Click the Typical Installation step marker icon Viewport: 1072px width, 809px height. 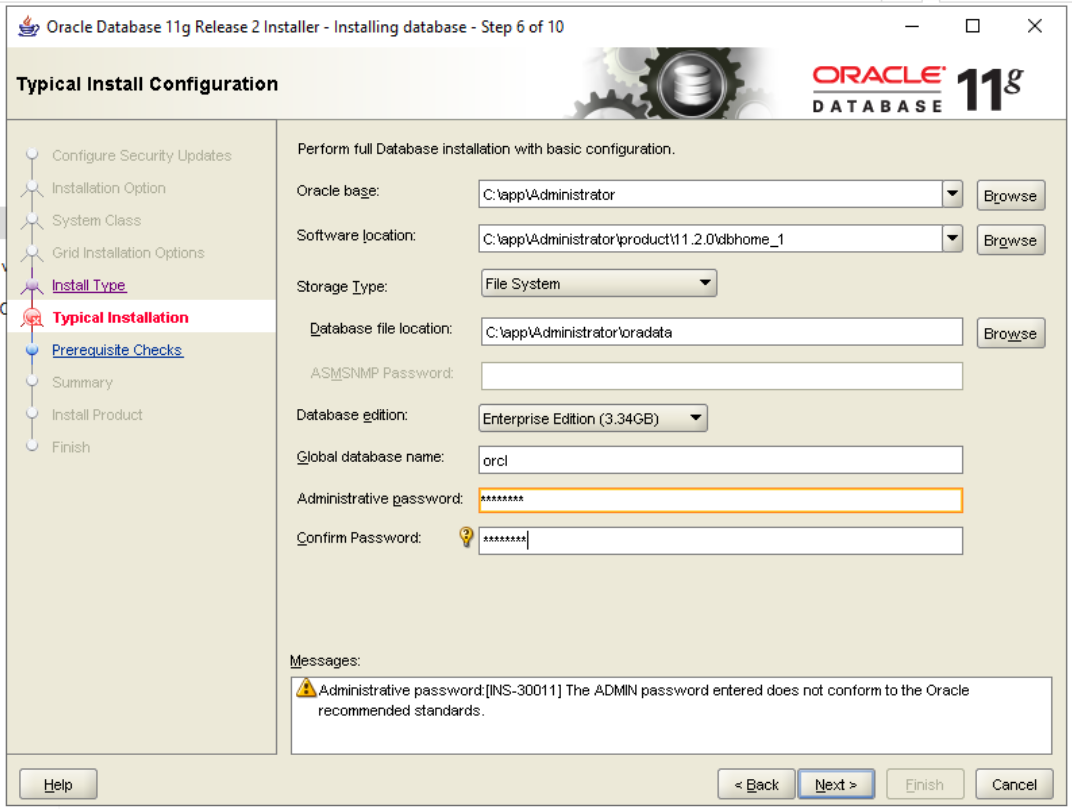click(x=31, y=317)
